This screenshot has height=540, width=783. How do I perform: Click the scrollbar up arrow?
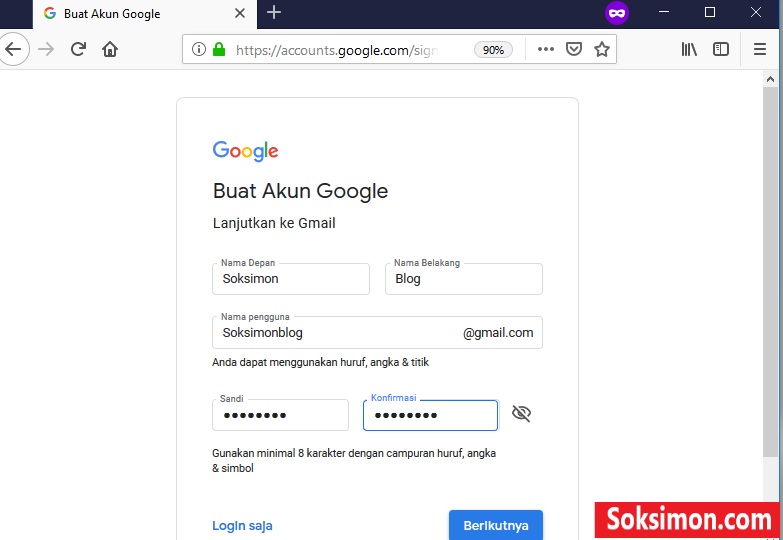(770, 79)
